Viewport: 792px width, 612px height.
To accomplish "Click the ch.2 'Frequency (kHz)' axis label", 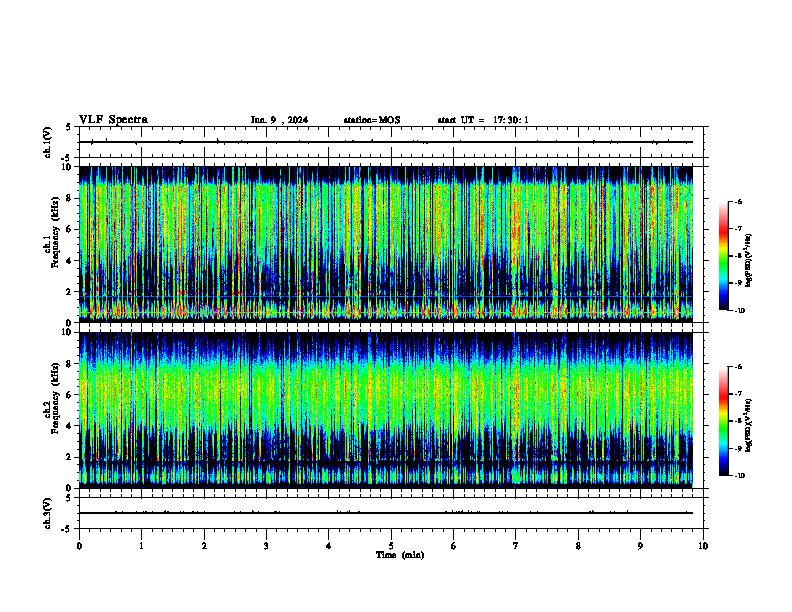I will (55, 398).
